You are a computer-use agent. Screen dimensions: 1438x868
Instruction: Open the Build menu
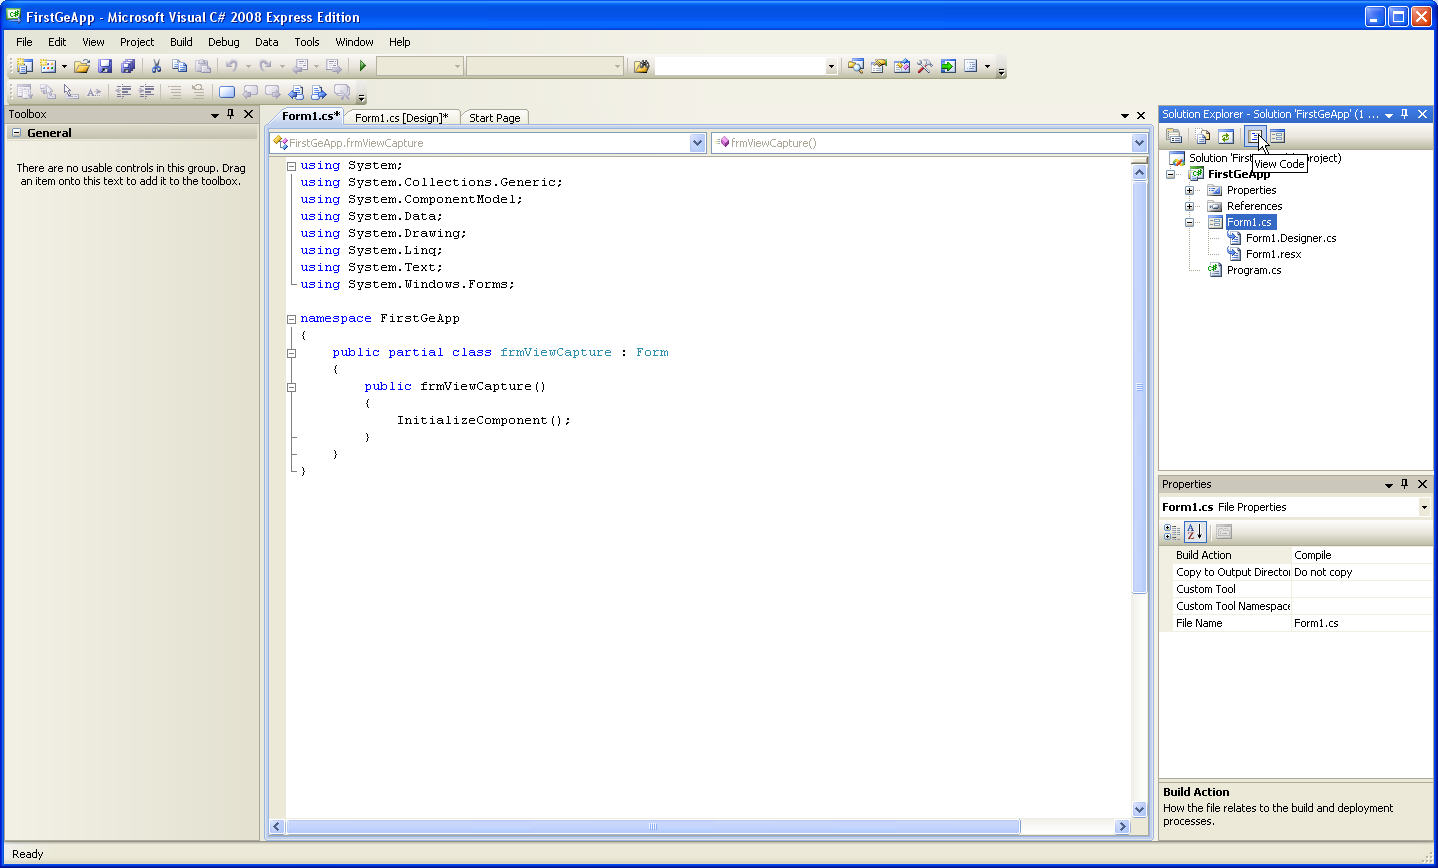pyautogui.click(x=181, y=42)
